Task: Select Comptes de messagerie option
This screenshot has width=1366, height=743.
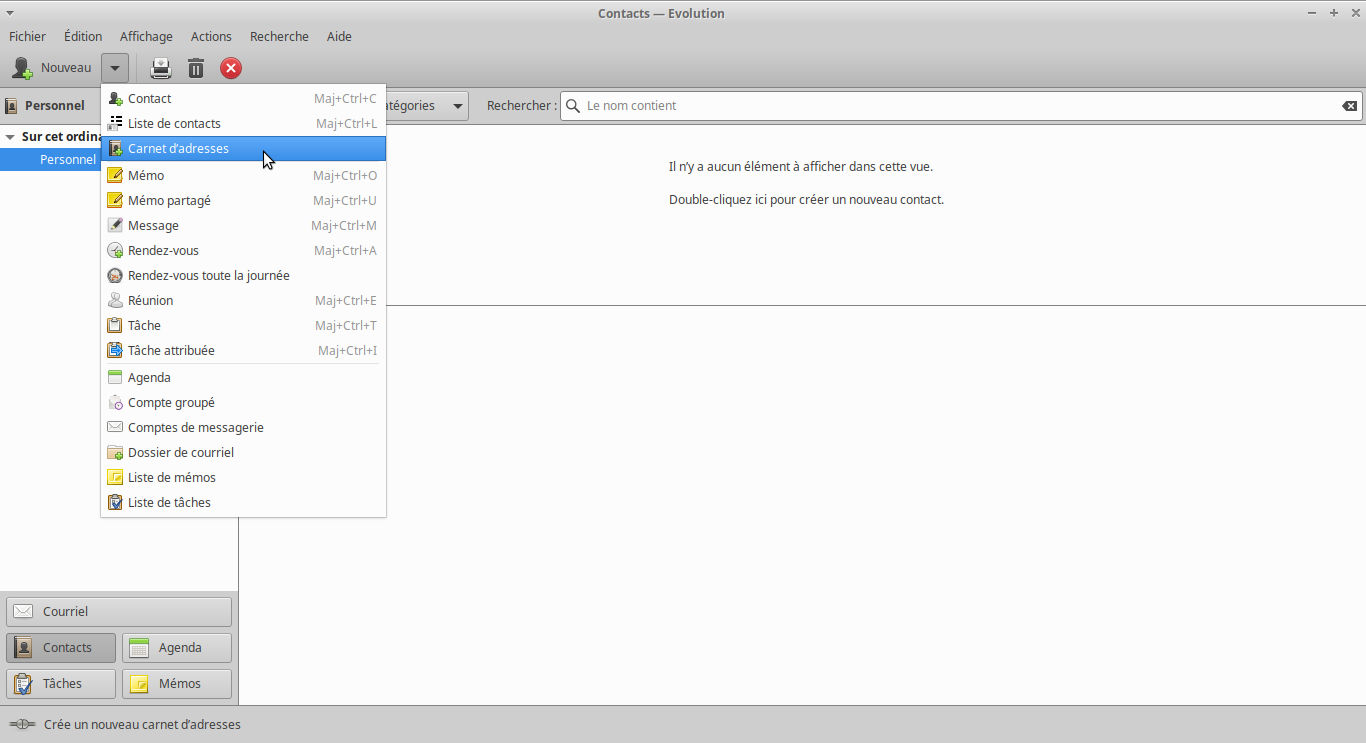Action: pyautogui.click(x=195, y=428)
